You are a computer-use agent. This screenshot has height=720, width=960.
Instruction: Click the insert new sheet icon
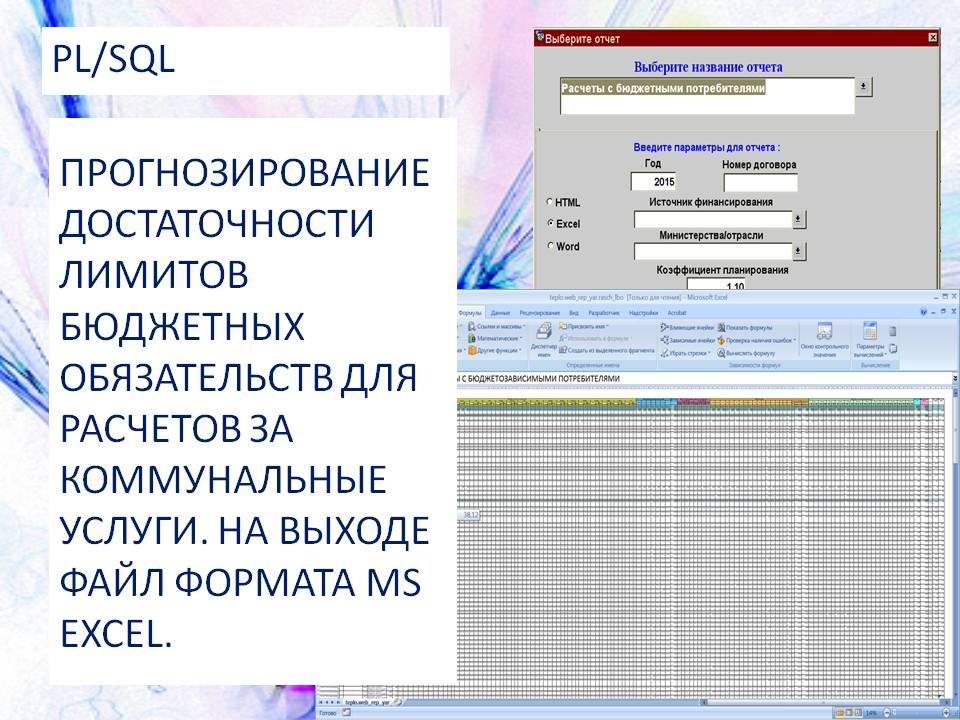[x=397, y=702]
